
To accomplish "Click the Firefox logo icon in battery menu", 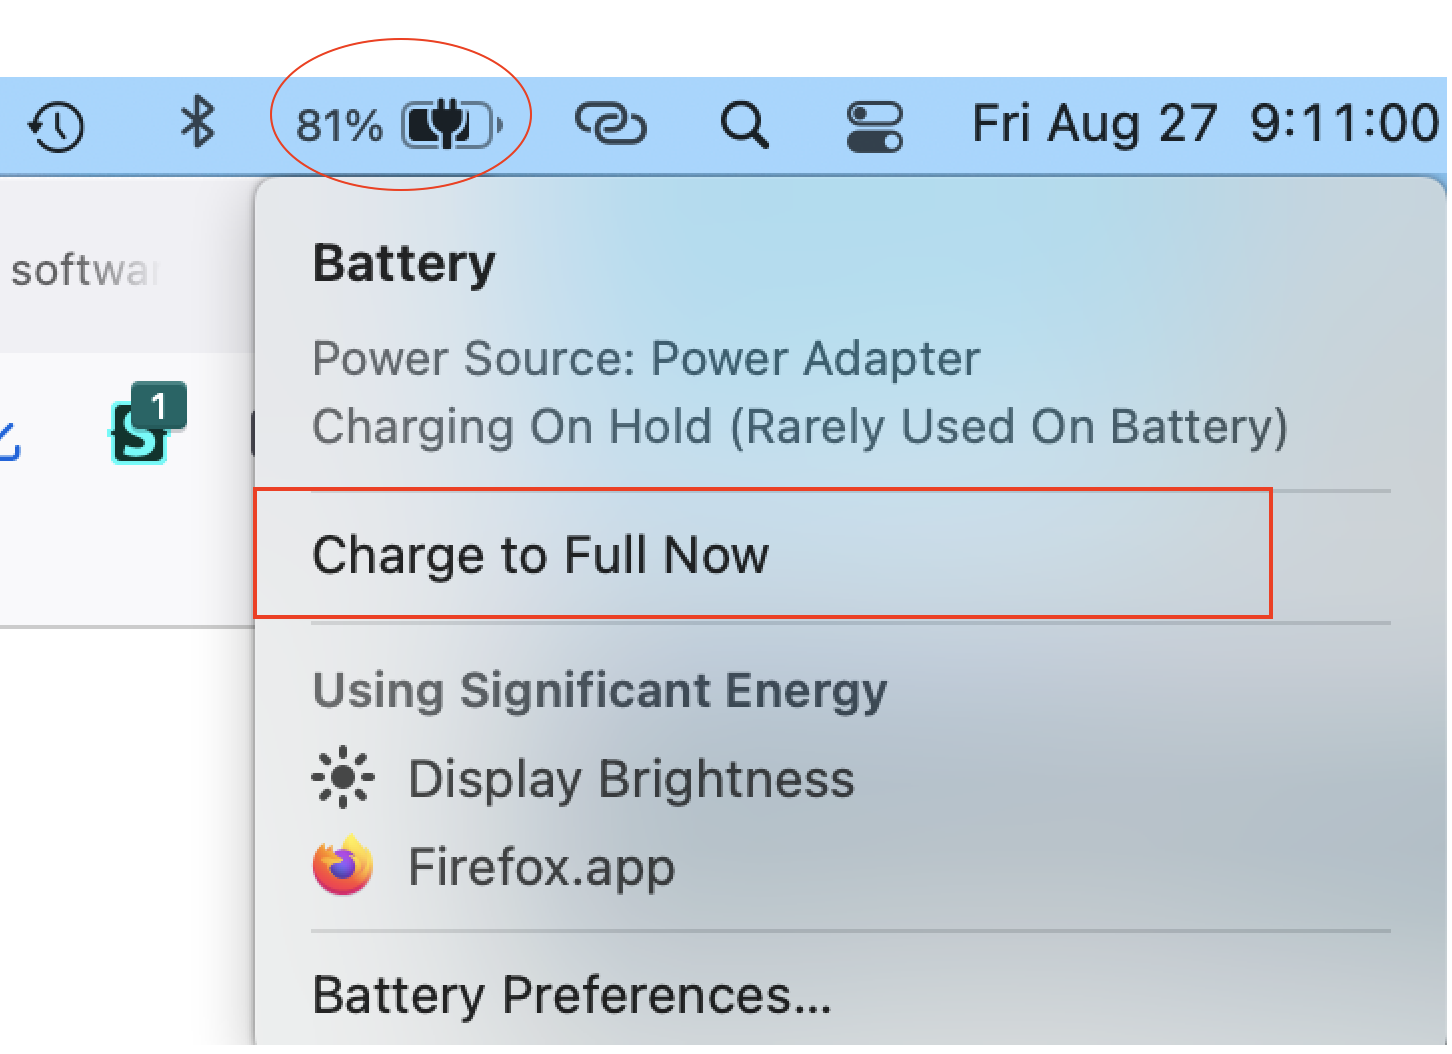I will click(x=343, y=866).
